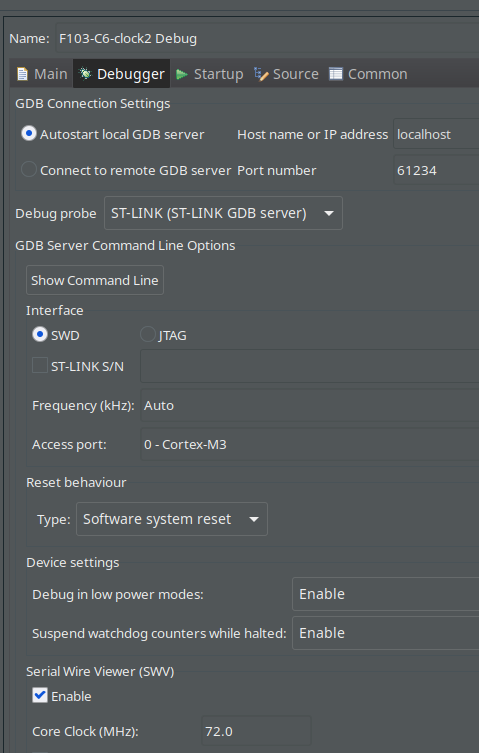Viewport: 479px width, 753px height.
Task: Click the Common tab table icon
Action: point(336,74)
